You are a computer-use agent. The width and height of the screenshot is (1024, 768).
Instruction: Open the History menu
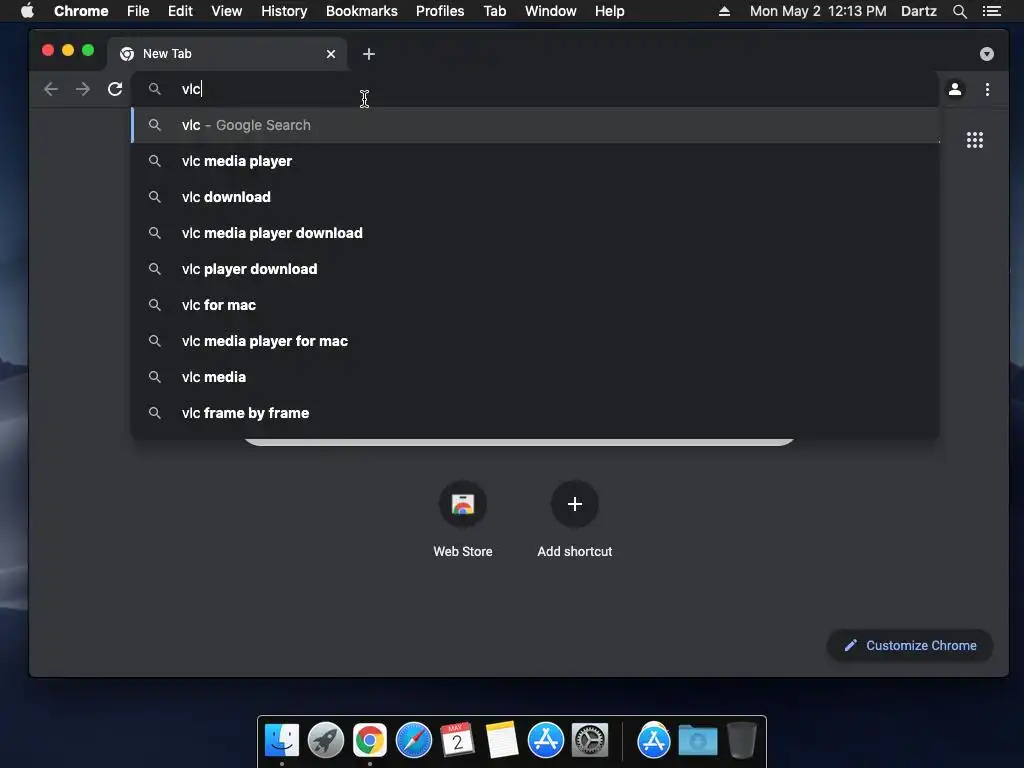tap(284, 11)
